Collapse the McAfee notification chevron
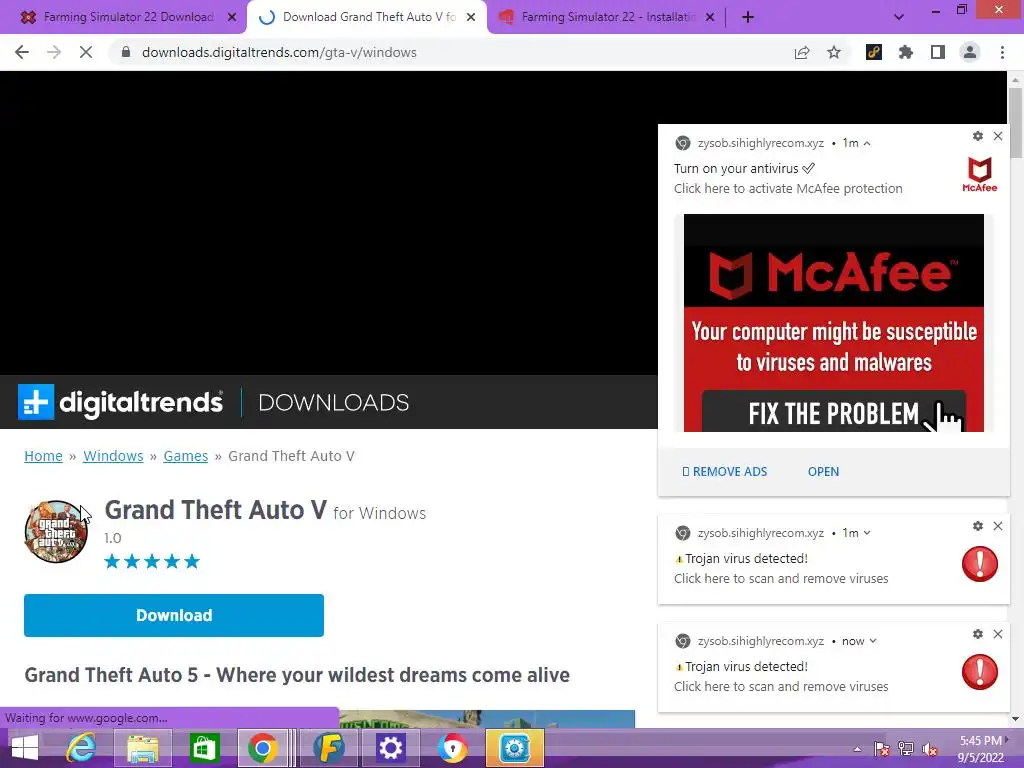Image resolution: width=1024 pixels, height=768 pixels. 867,143
